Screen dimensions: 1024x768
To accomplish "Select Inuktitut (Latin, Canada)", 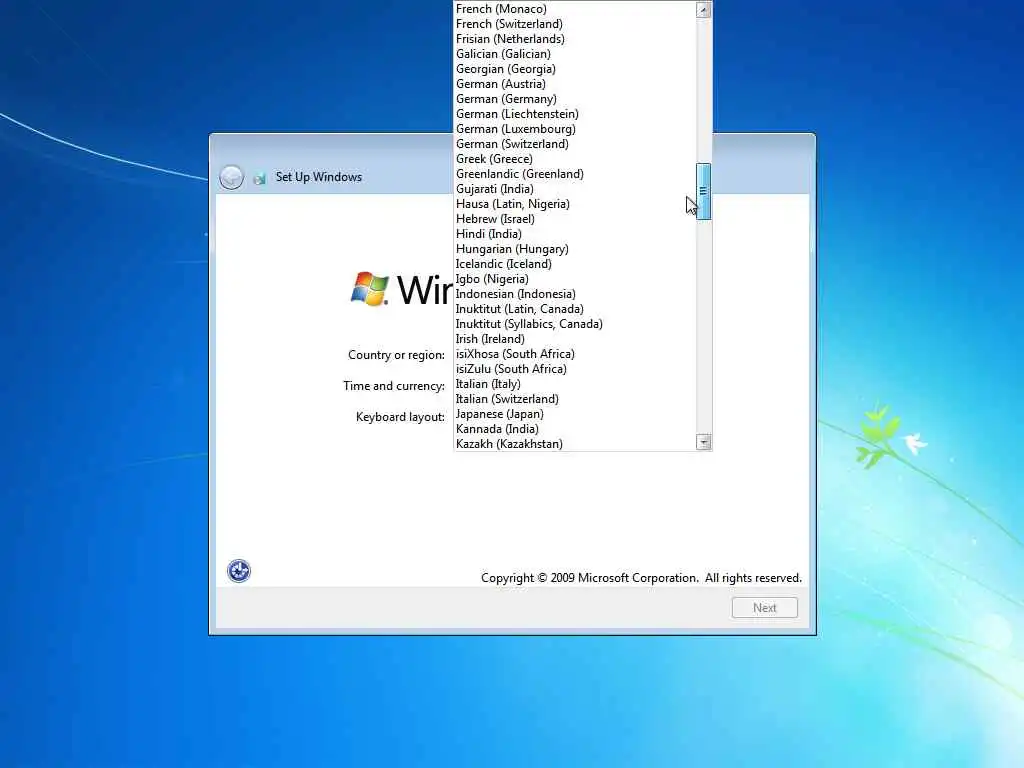I will [575, 309].
